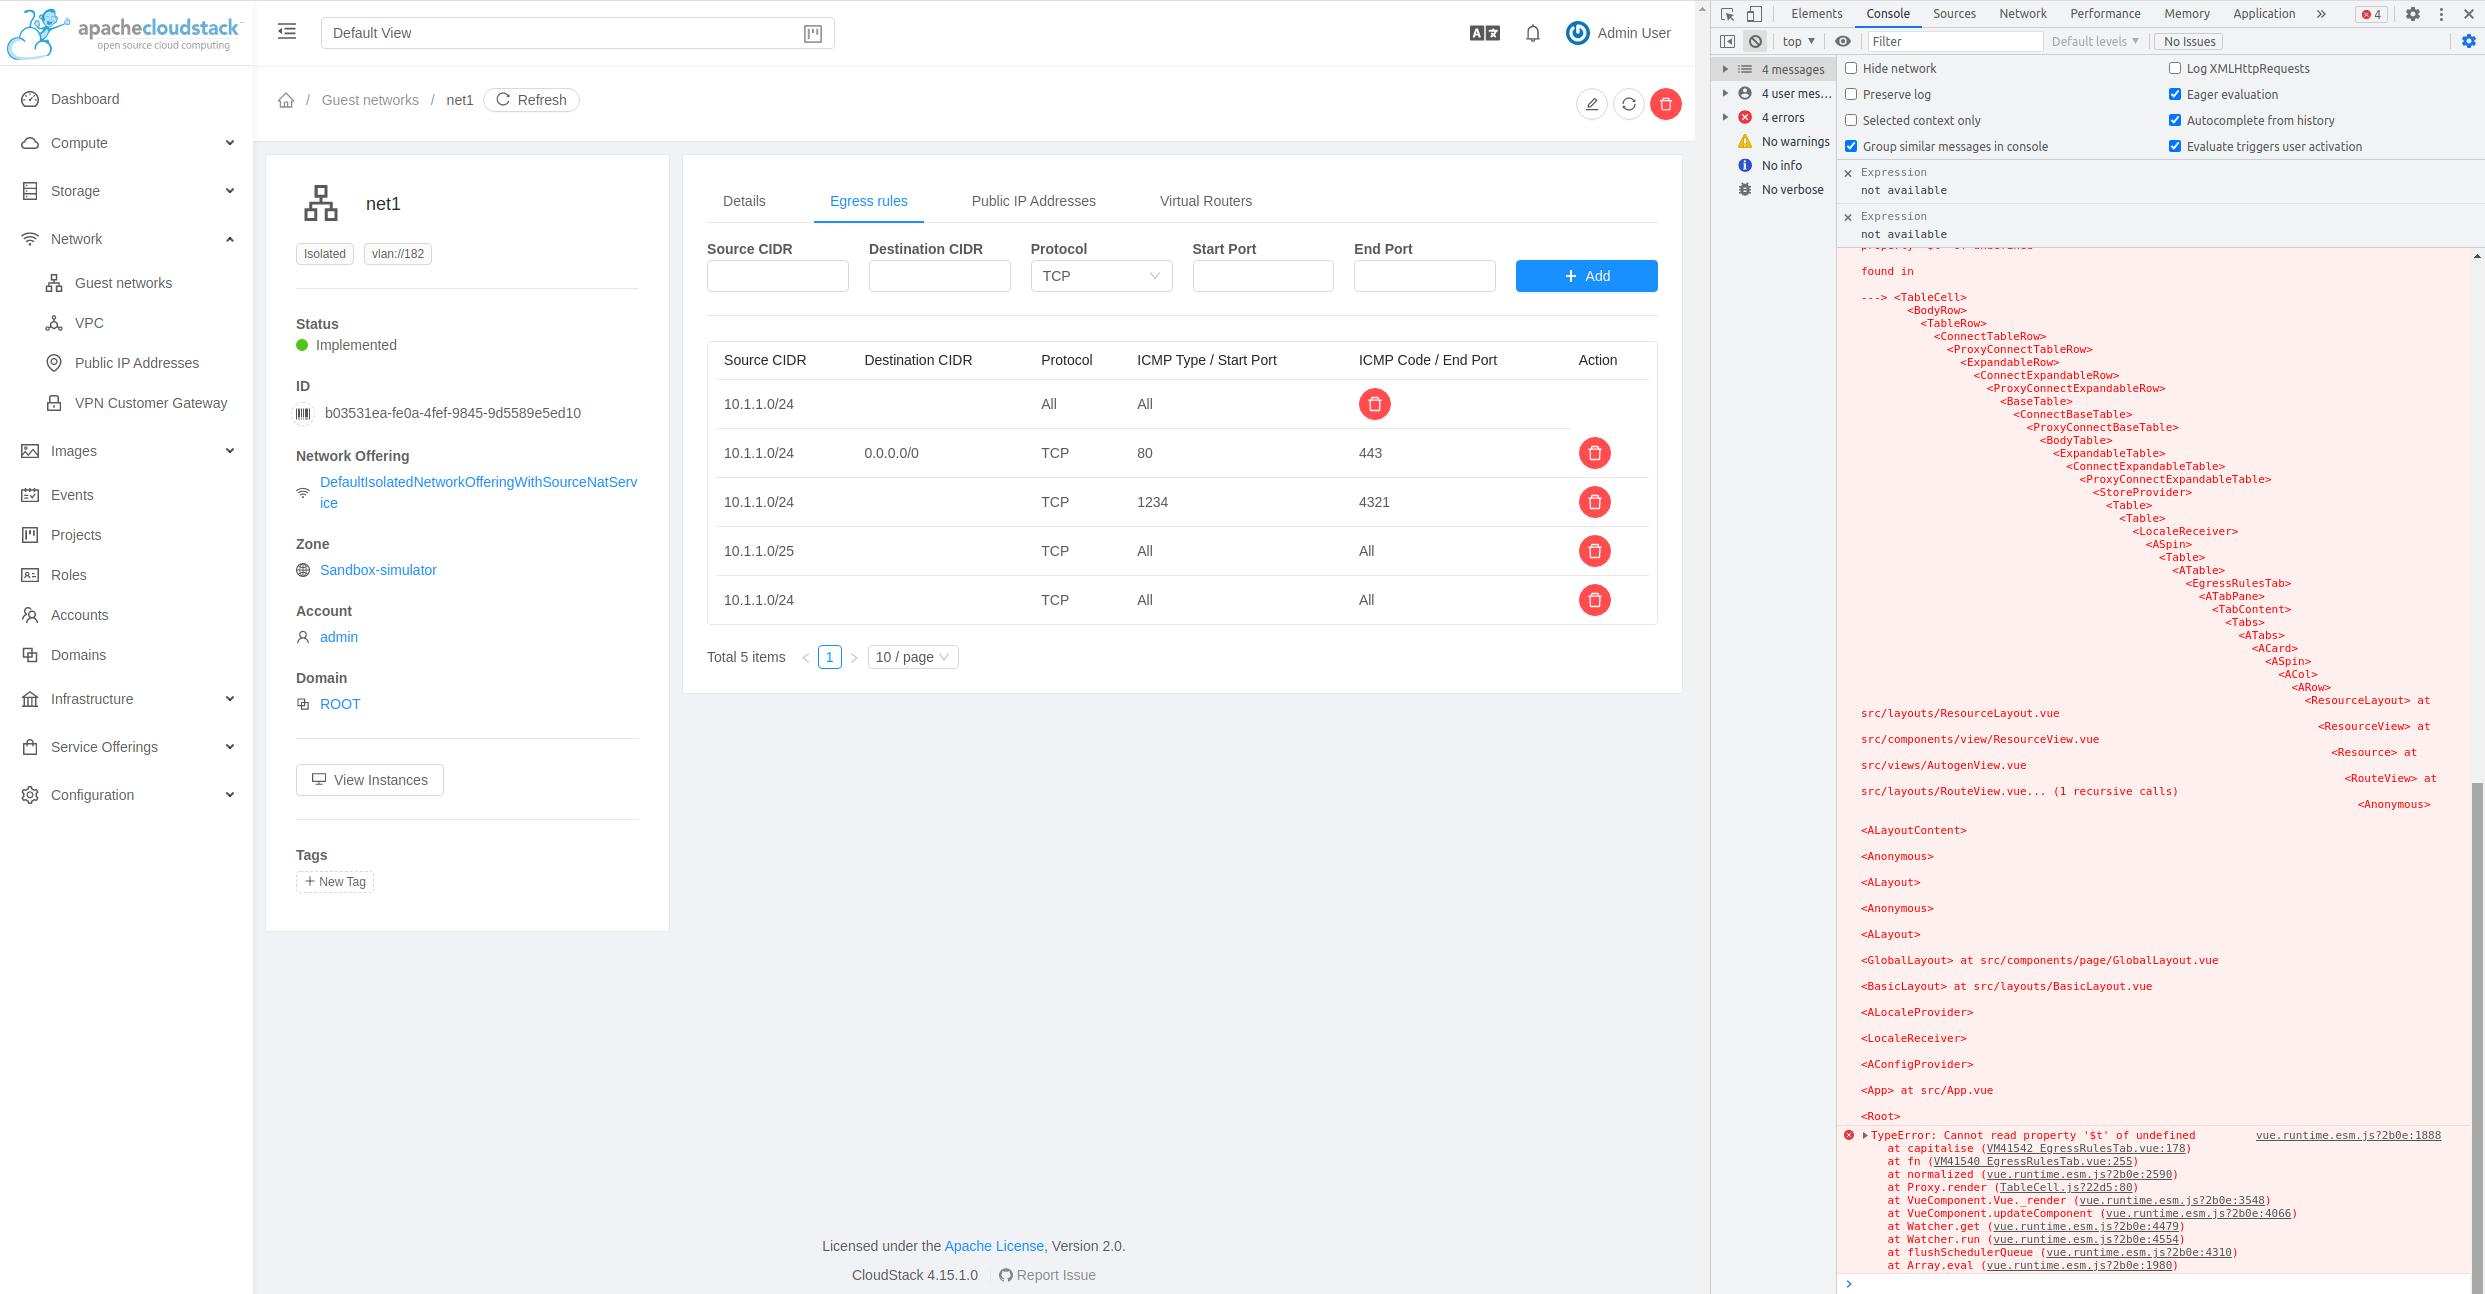
Task: Open DevTools settings gear icon
Action: pyautogui.click(x=2412, y=14)
